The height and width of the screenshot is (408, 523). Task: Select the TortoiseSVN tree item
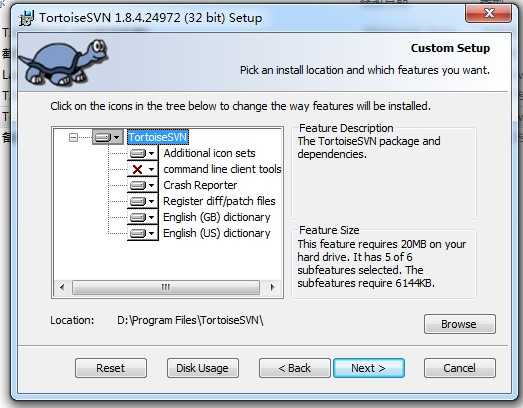tap(158, 137)
